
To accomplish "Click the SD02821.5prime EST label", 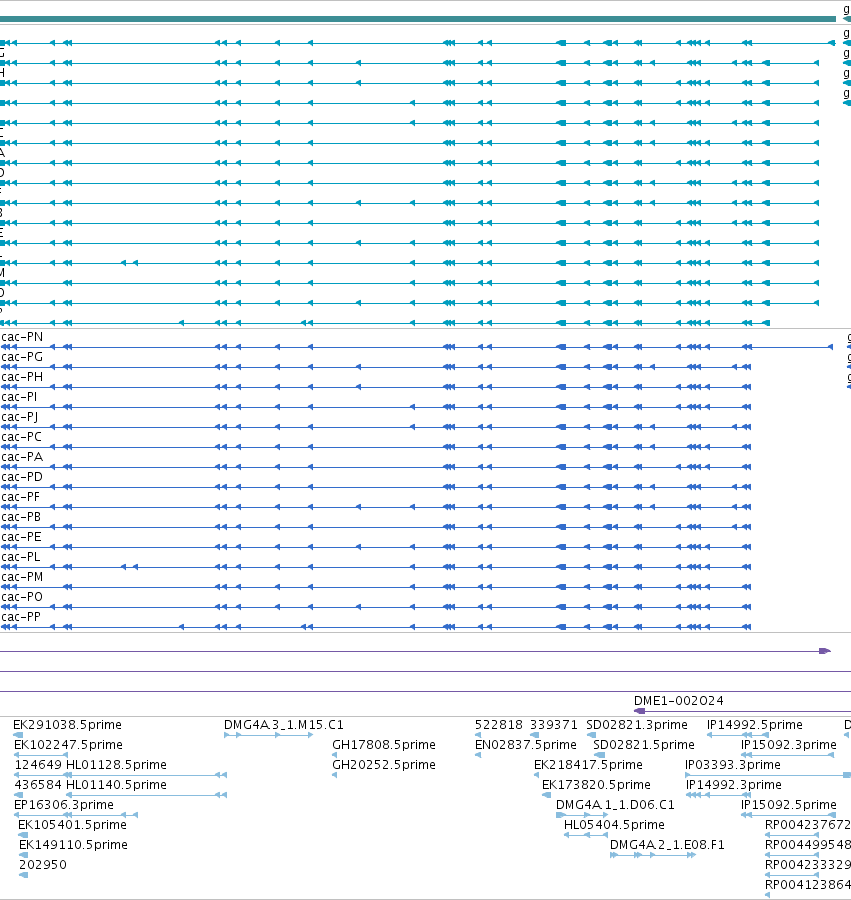I will coord(644,745).
